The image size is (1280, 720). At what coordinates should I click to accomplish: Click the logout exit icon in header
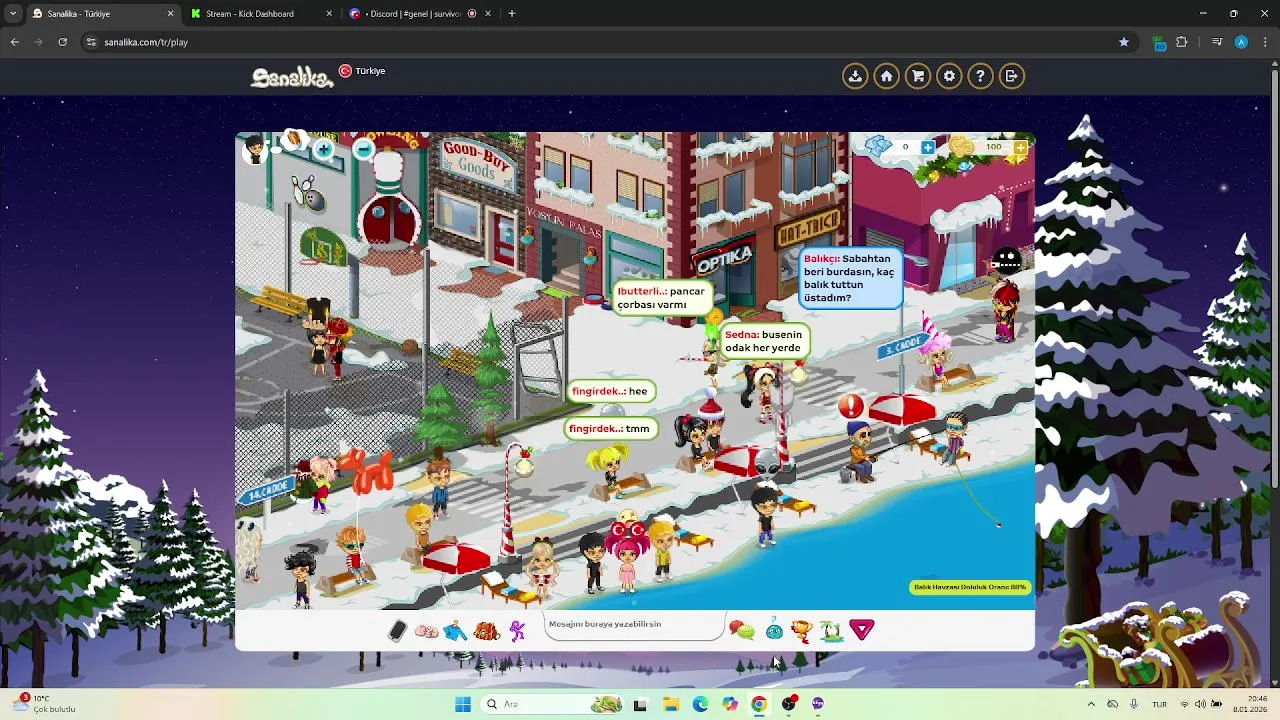[1011, 76]
